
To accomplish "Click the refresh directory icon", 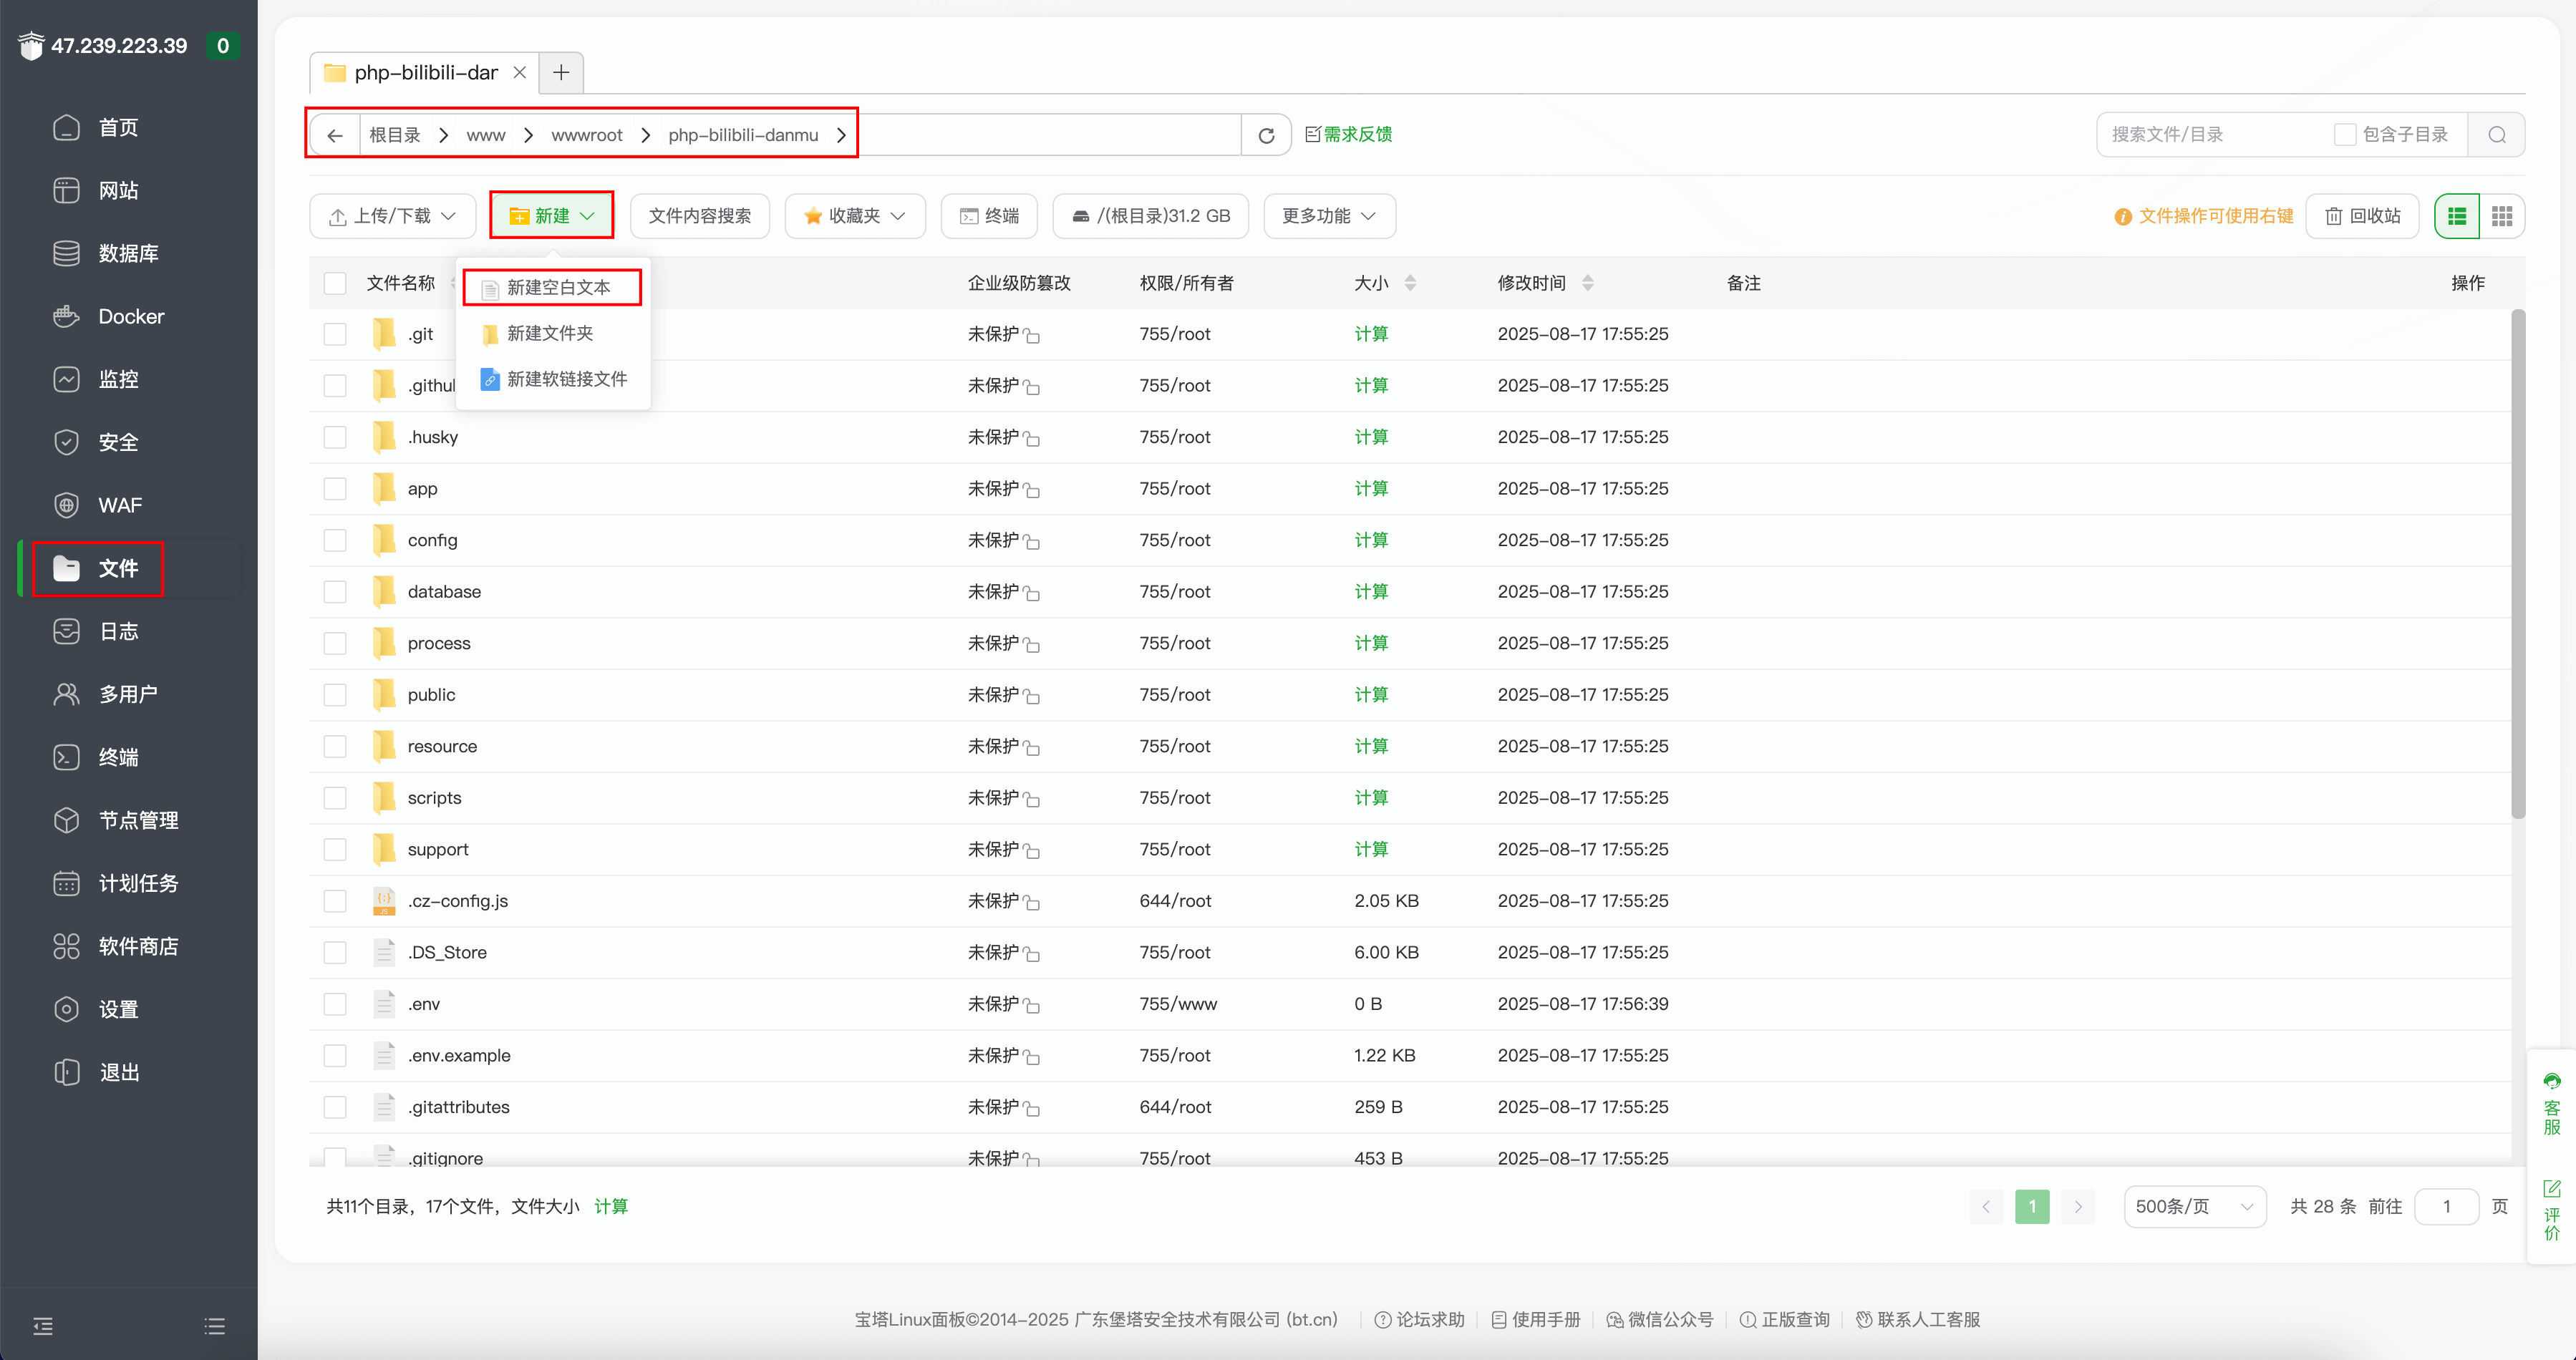I will coord(1266,135).
